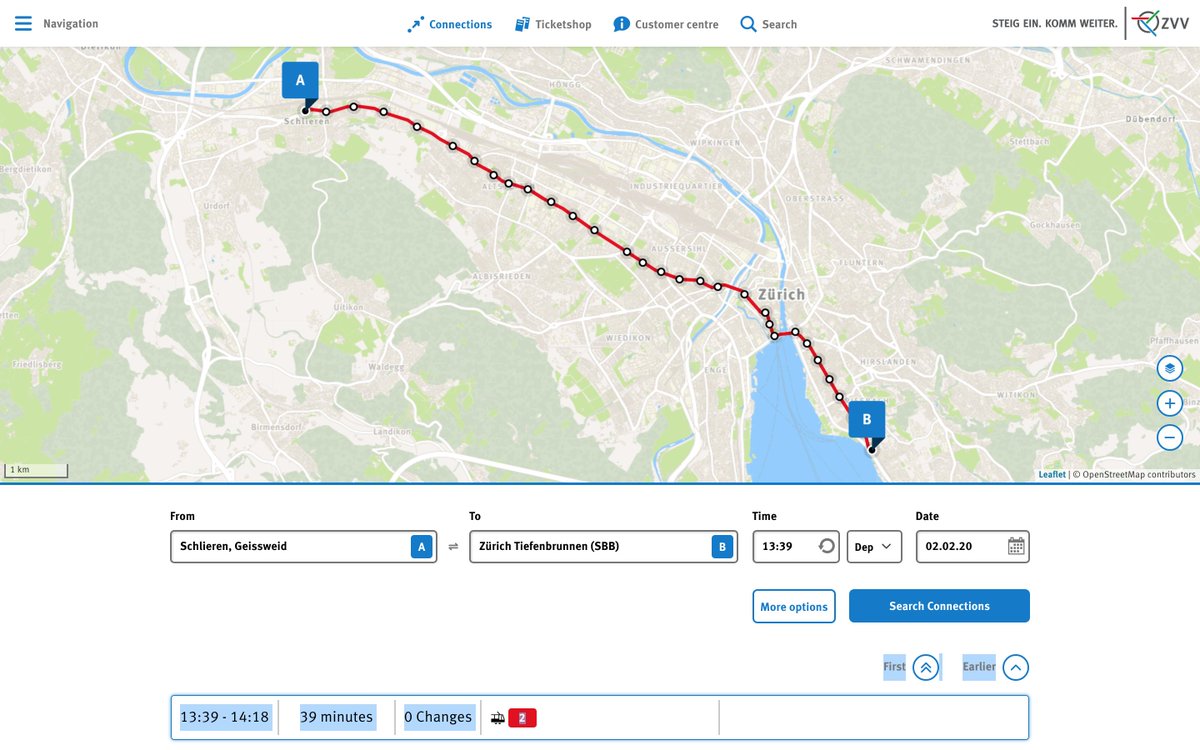Click the tram icon in the result row
This screenshot has width=1200, height=750.
[x=498, y=718]
